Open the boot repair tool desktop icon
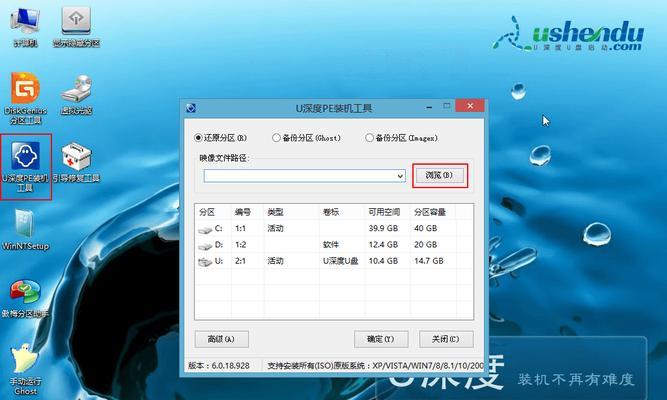This screenshot has height=400, width=667. [76, 163]
